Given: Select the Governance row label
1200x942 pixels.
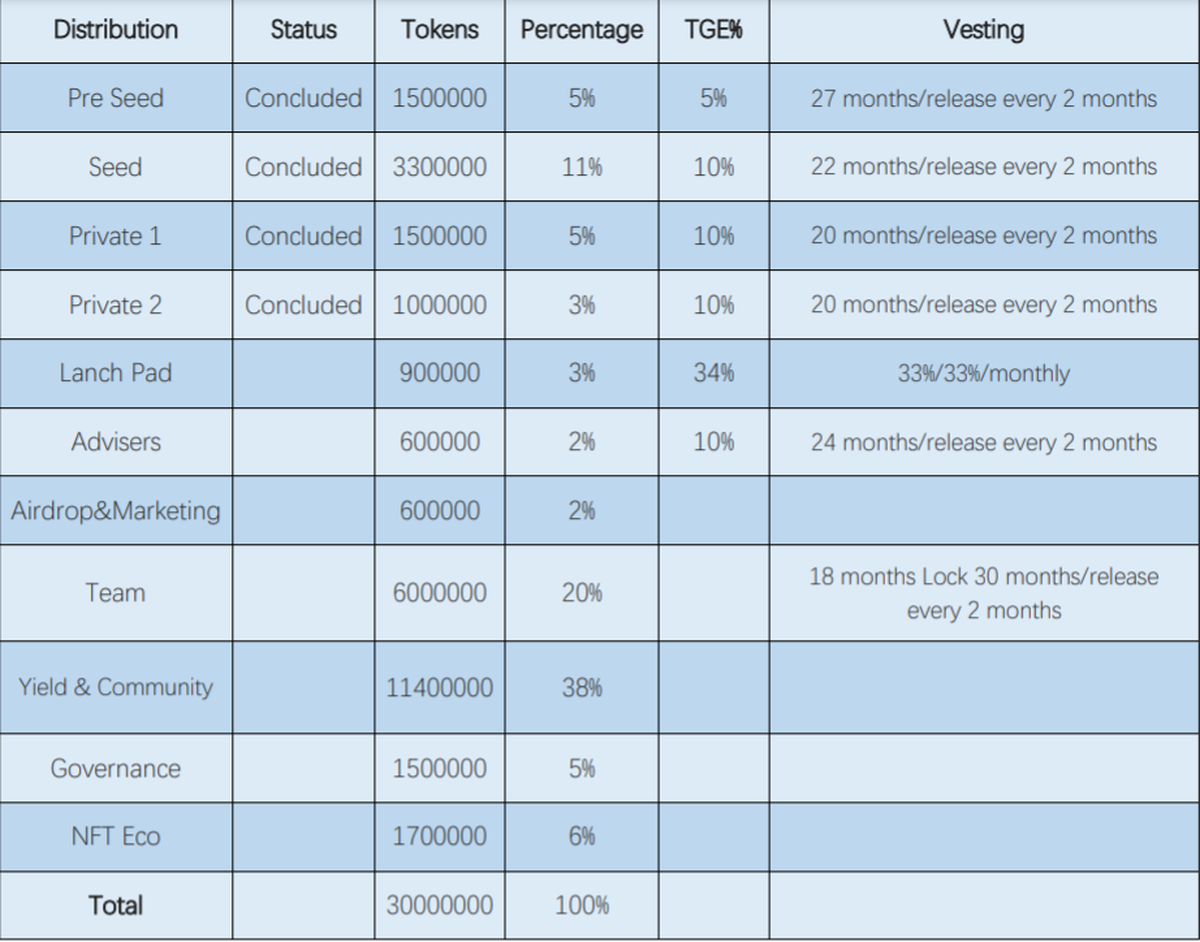Looking at the screenshot, I should [116, 769].
